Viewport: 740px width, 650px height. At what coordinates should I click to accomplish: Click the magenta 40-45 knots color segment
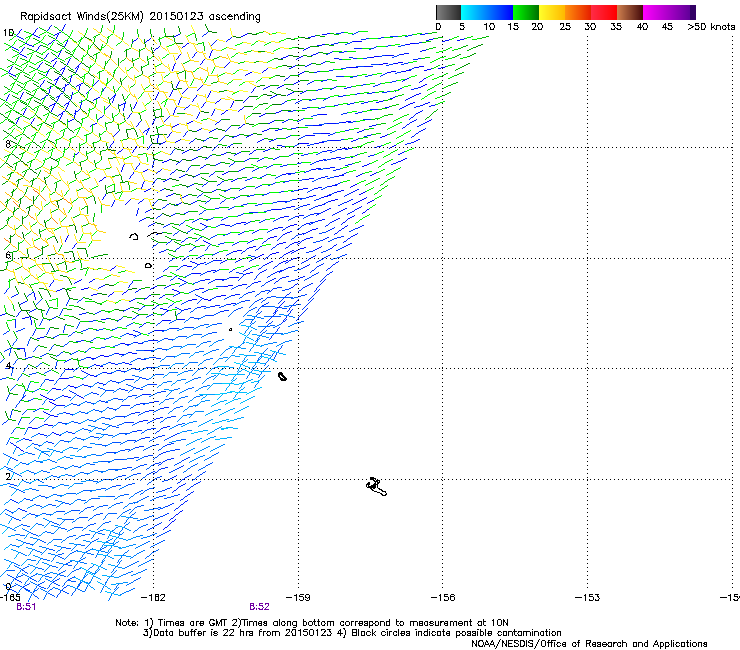coord(656,12)
